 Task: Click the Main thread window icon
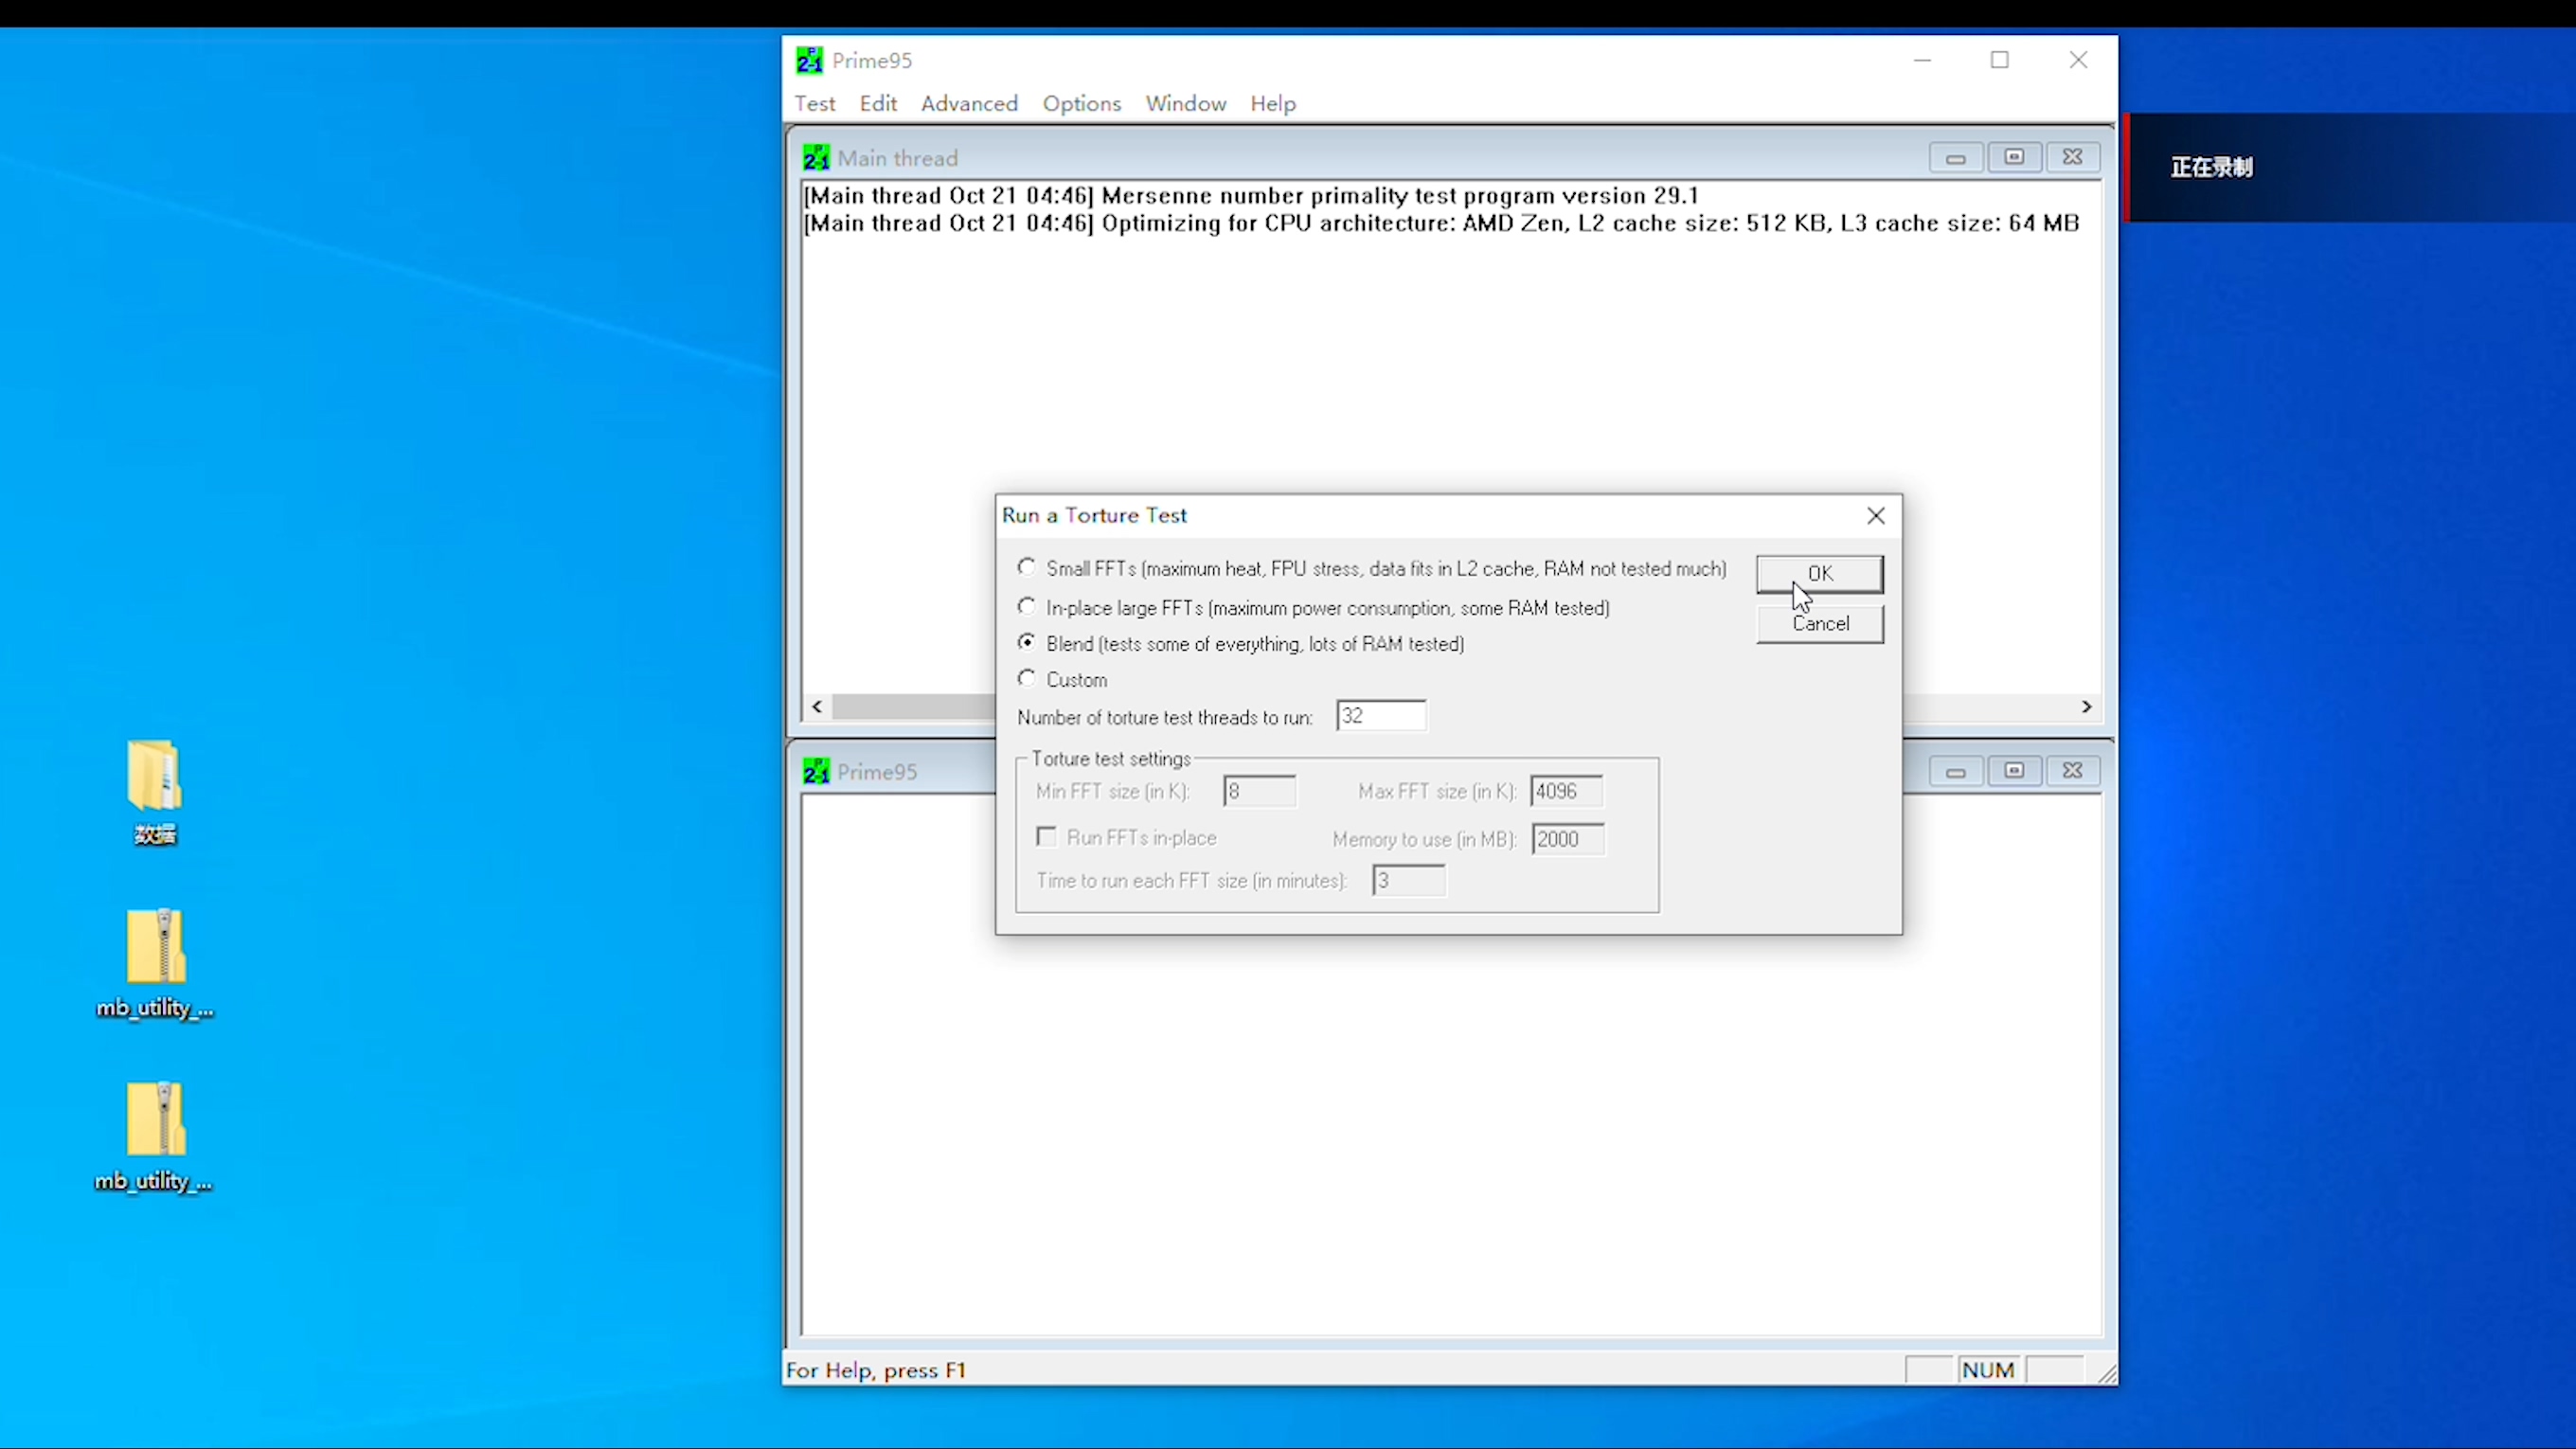tap(816, 158)
